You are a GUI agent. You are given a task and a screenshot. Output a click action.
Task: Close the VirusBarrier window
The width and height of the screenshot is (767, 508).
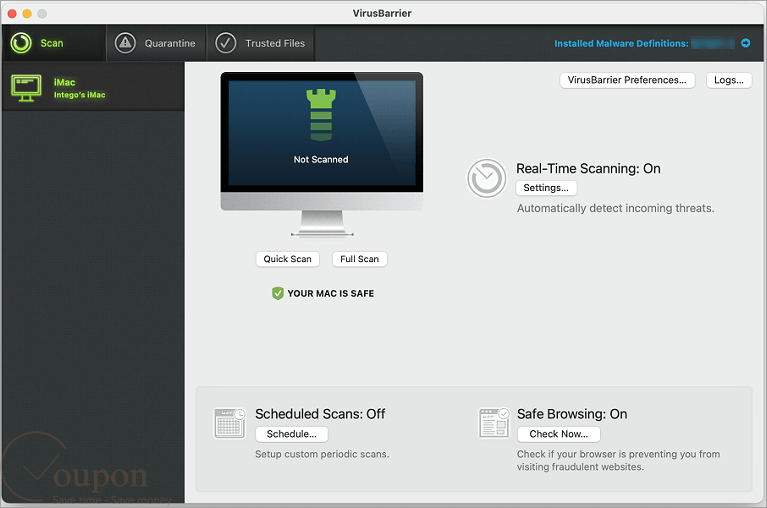tap(12, 14)
